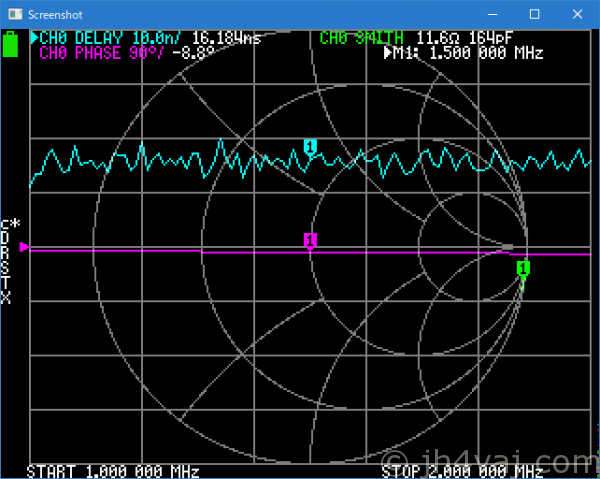The height and width of the screenshot is (479, 600).
Task: Click the D calibration status letter
Action: (6, 239)
